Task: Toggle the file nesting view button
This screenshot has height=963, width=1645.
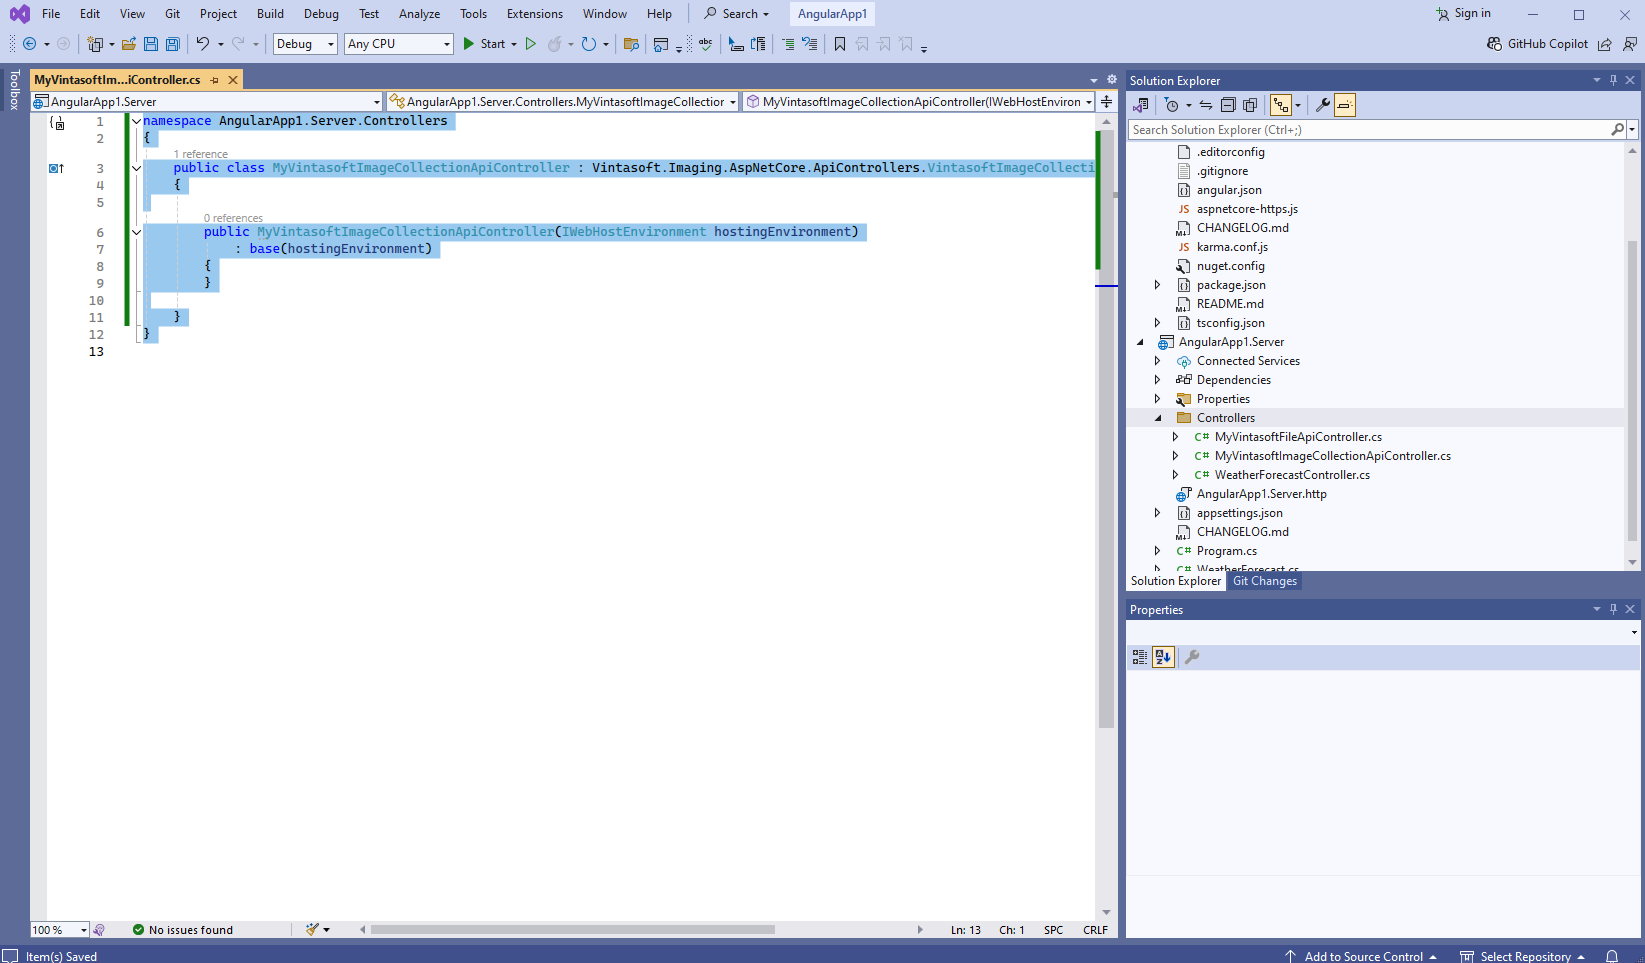Action: [1281, 105]
